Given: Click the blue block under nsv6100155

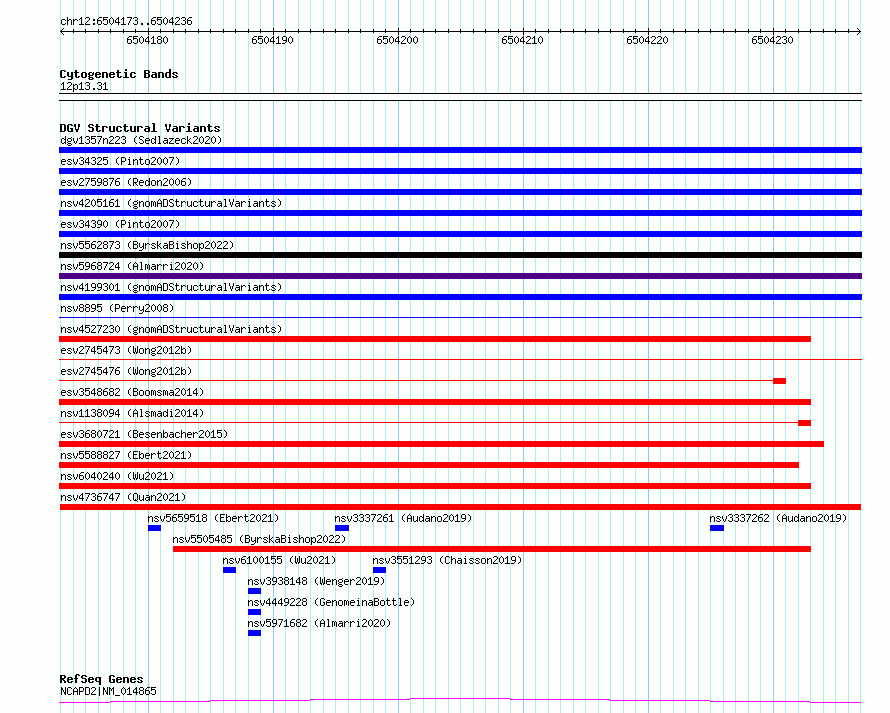Looking at the screenshot, I should coord(229,570).
